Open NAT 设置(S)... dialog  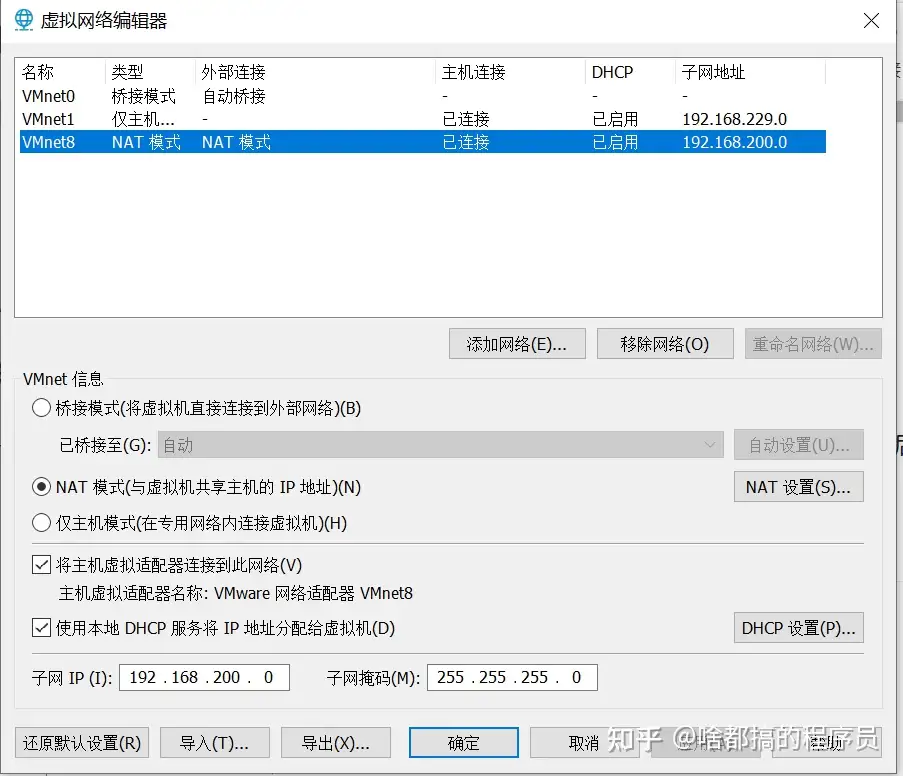coord(799,487)
